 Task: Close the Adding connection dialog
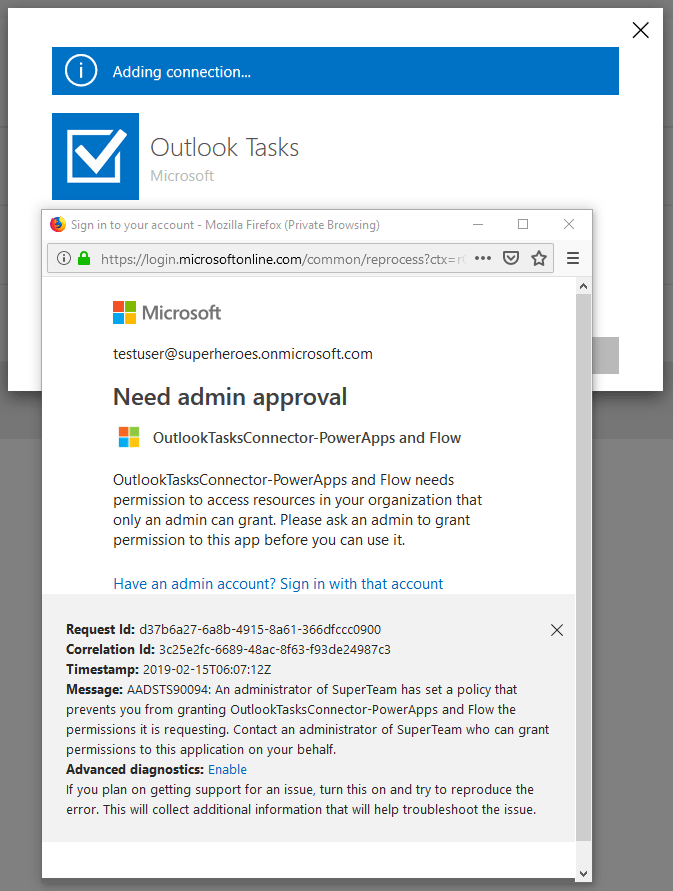tap(641, 30)
